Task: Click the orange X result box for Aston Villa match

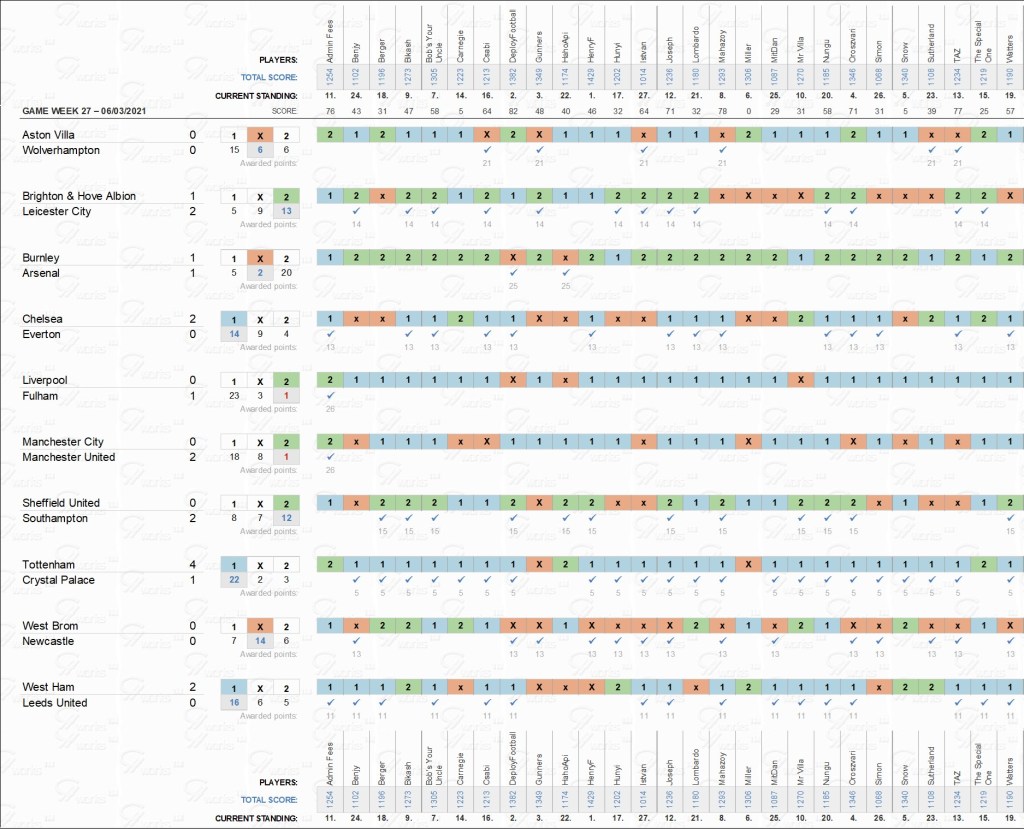Action: (x=260, y=135)
